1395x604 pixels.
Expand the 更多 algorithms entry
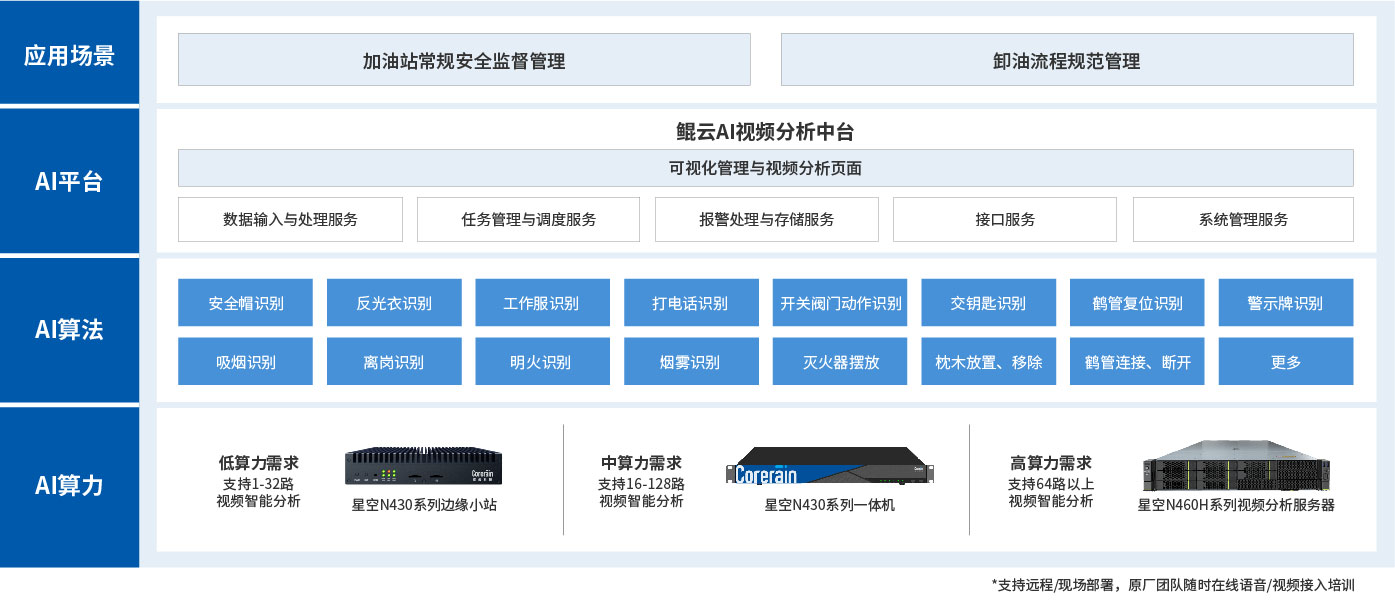coord(1286,361)
